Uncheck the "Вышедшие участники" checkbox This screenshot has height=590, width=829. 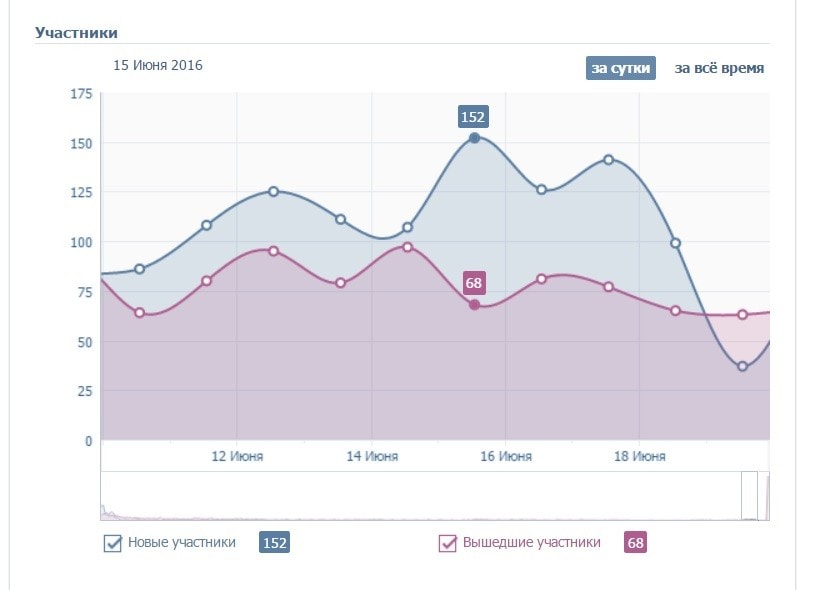447,544
